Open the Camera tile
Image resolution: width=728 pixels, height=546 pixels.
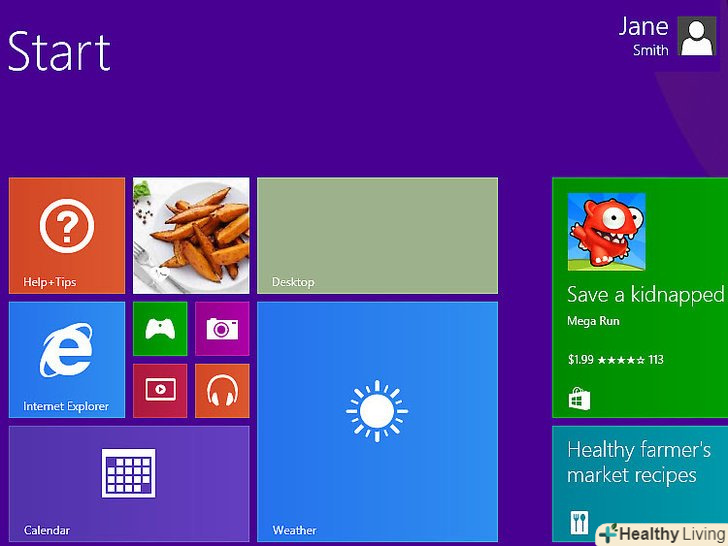click(x=222, y=329)
